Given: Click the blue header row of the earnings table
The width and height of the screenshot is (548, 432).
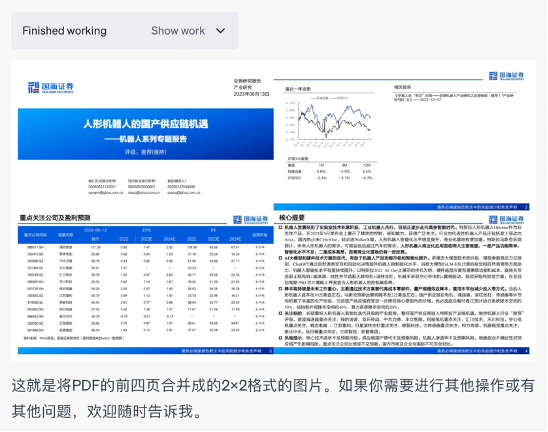Looking at the screenshot, I should (146, 235).
